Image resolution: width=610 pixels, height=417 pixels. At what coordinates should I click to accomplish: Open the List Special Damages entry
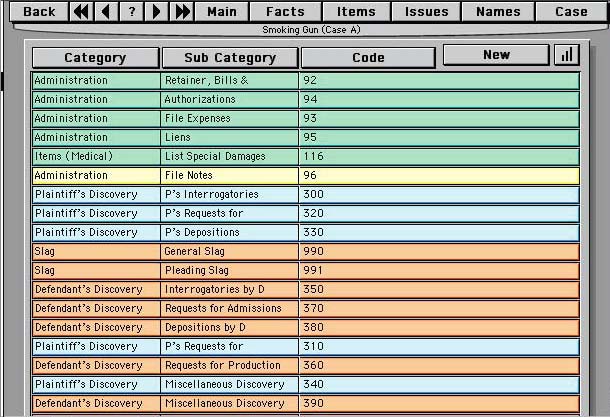click(x=230, y=156)
